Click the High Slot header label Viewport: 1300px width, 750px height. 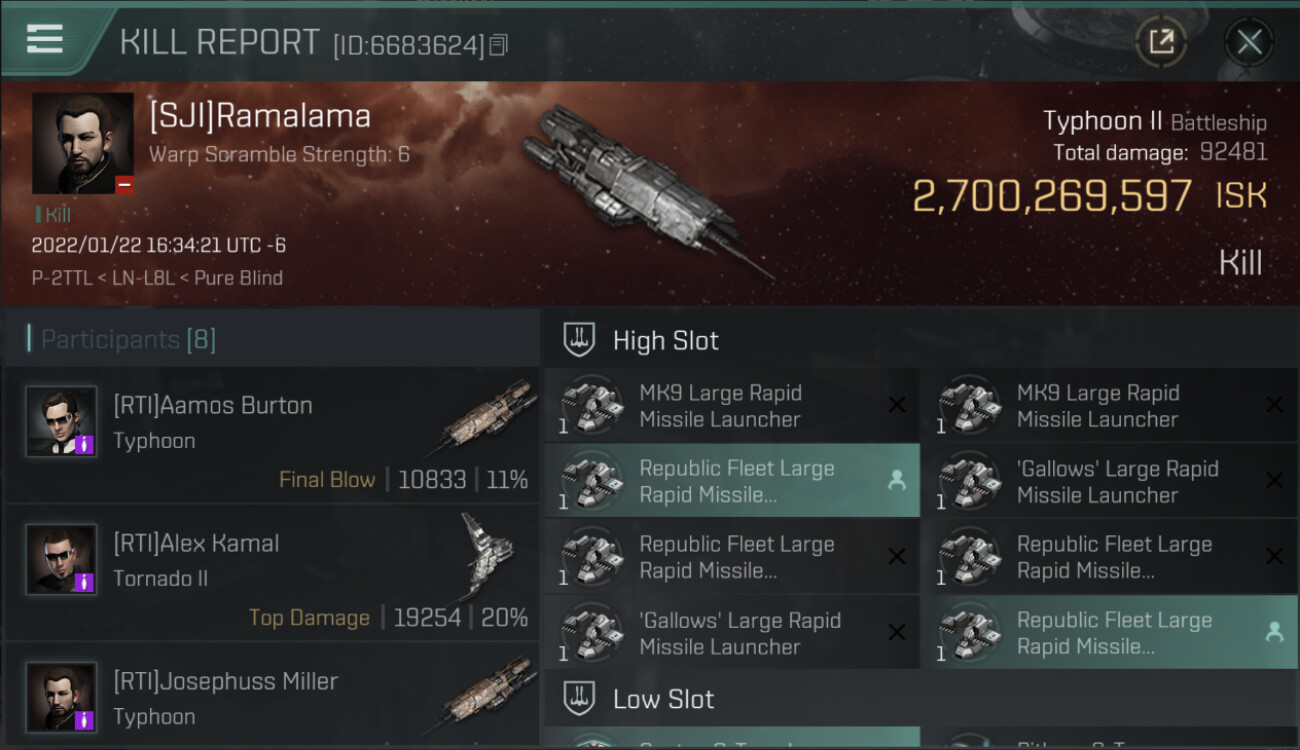[665, 341]
